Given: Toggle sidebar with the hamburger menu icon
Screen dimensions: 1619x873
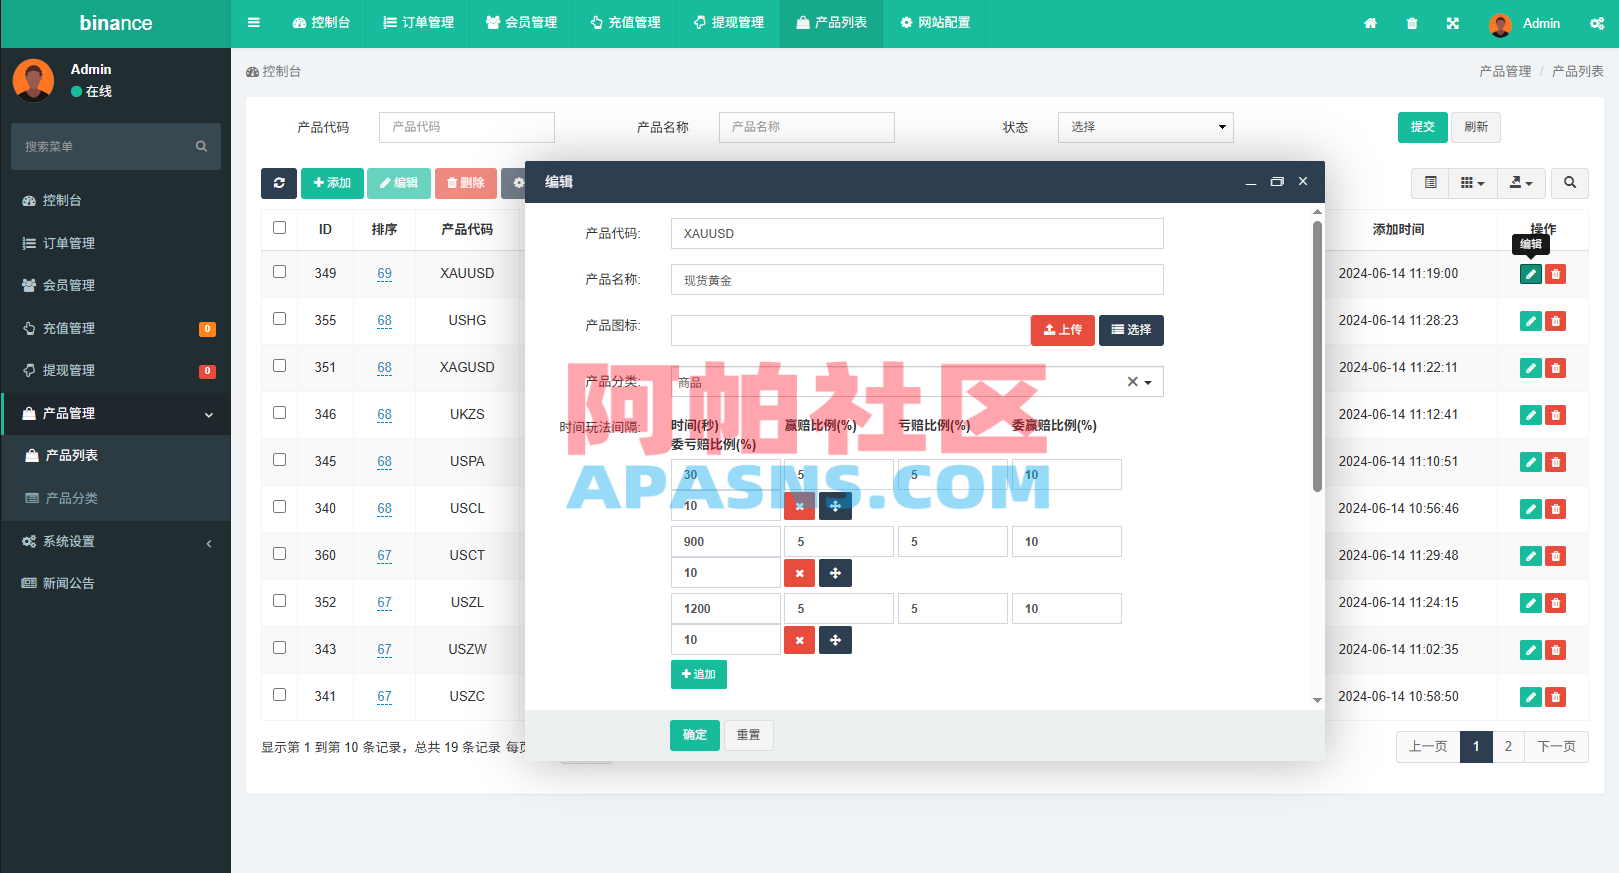Looking at the screenshot, I should [x=254, y=23].
